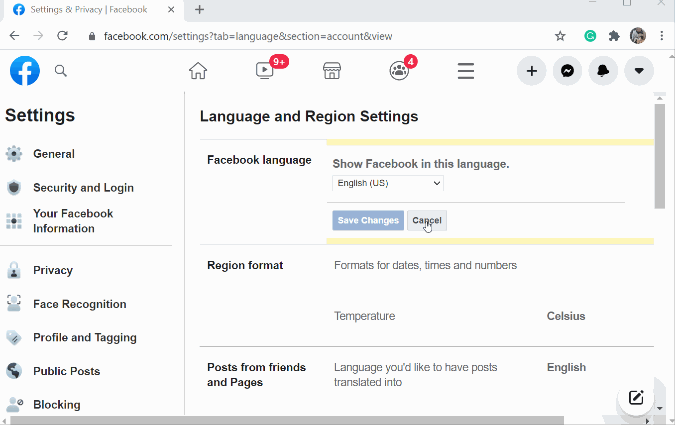Click the Facebook logo
The width and height of the screenshot is (675, 425).
tap(25, 71)
